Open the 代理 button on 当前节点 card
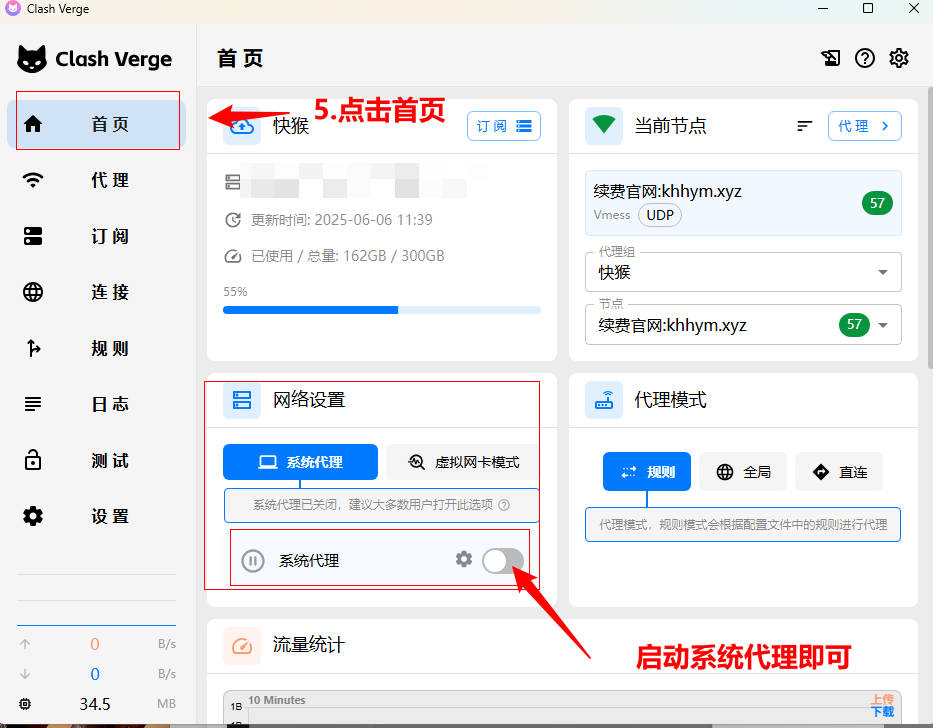Image resolution: width=933 pixels, height=728 pixels. pos(865,126)
